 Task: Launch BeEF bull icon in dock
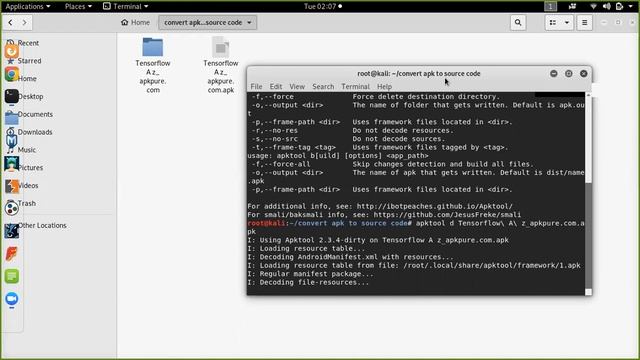tap(11, 231)
